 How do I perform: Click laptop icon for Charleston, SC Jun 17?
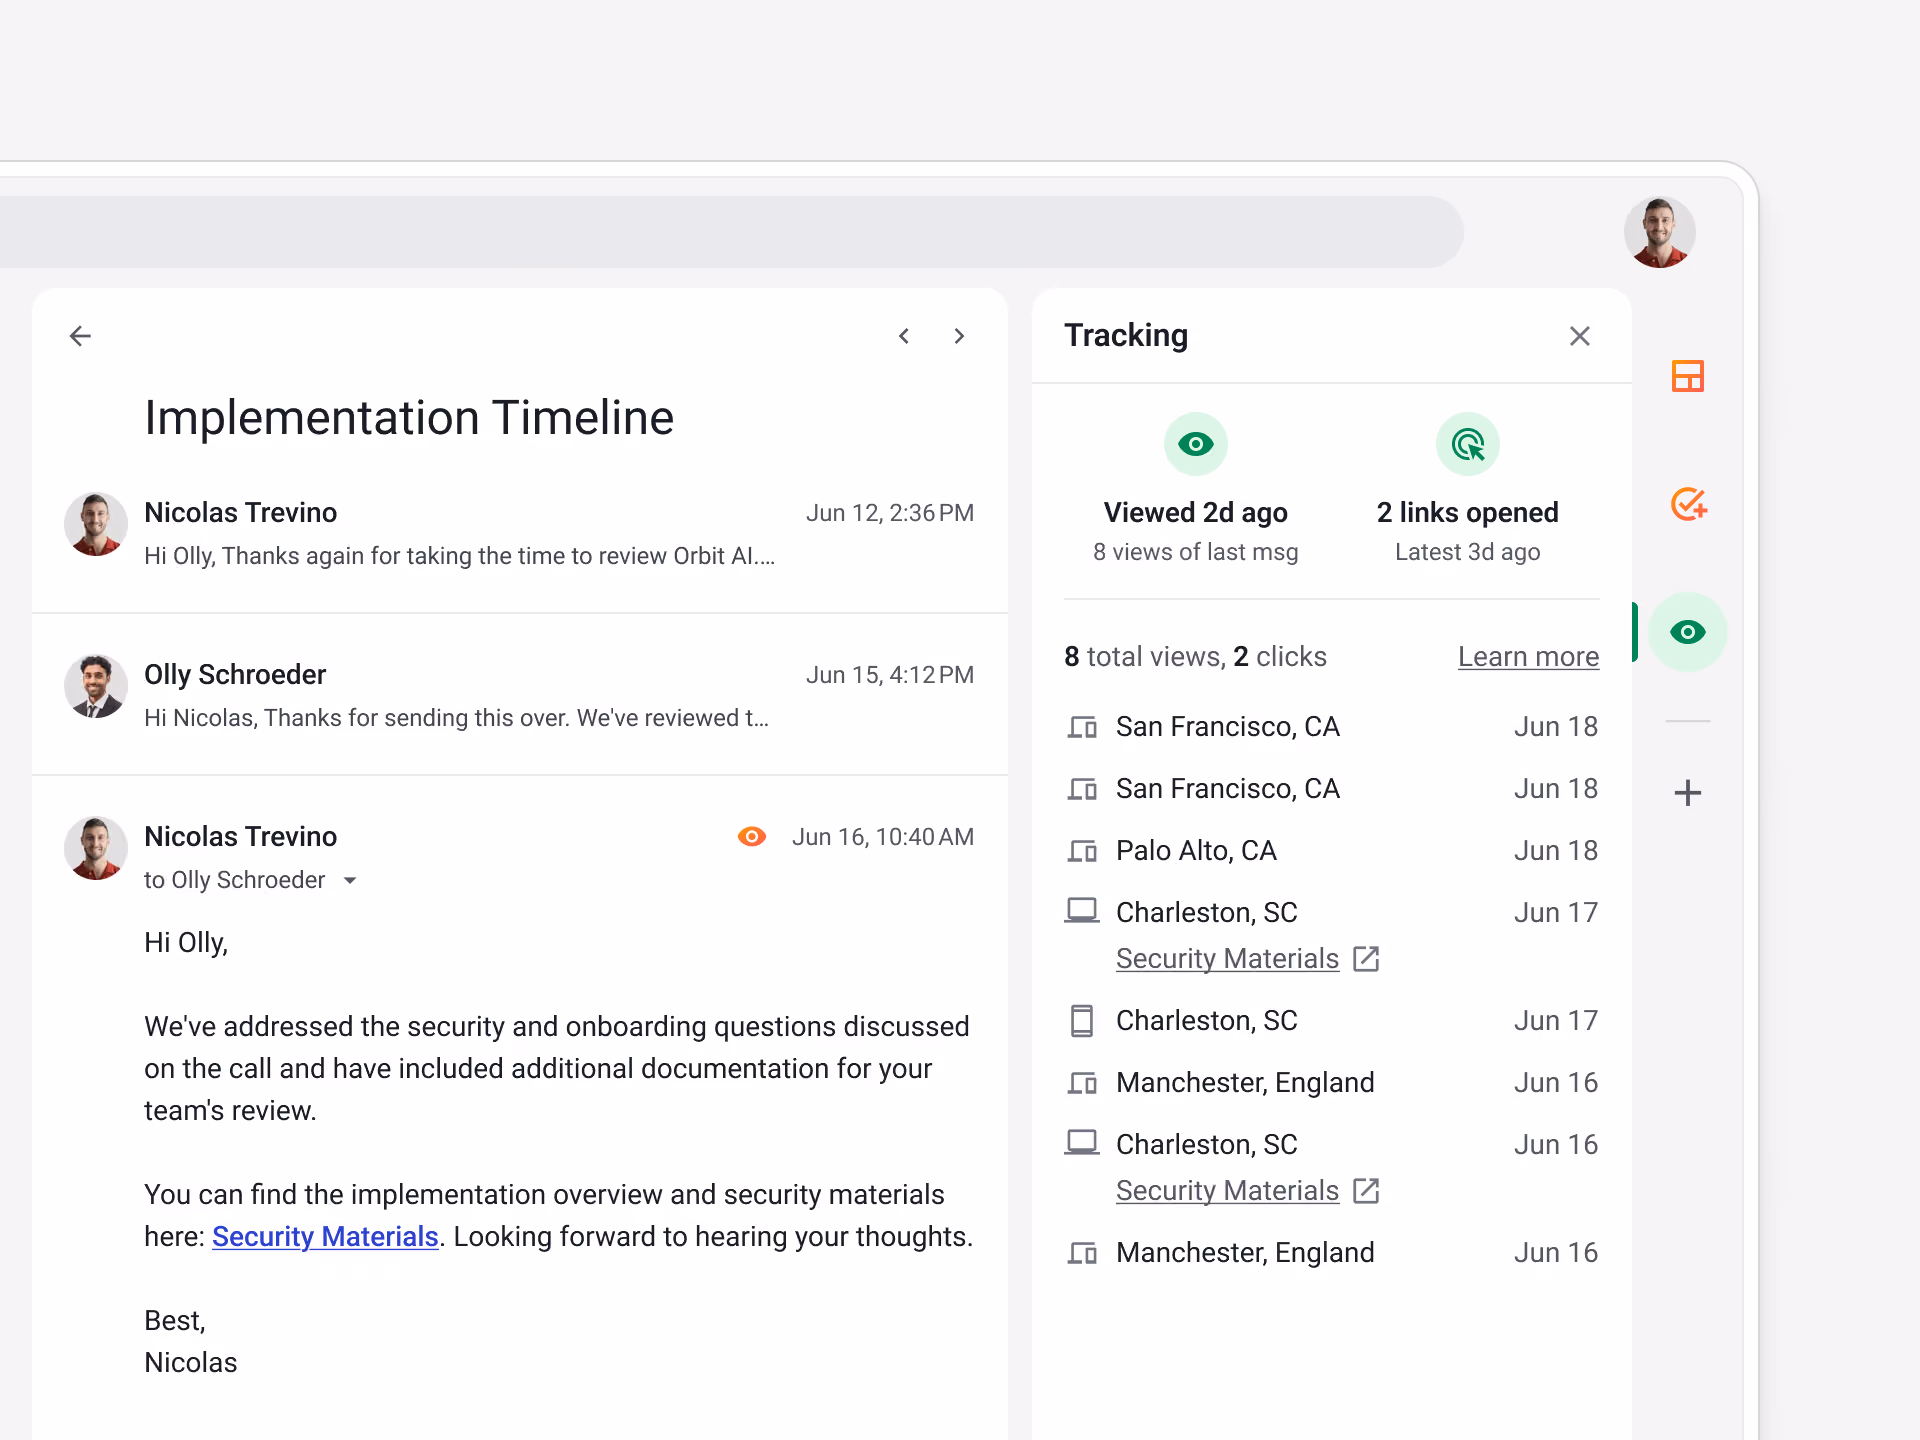tap(1082, 911)
